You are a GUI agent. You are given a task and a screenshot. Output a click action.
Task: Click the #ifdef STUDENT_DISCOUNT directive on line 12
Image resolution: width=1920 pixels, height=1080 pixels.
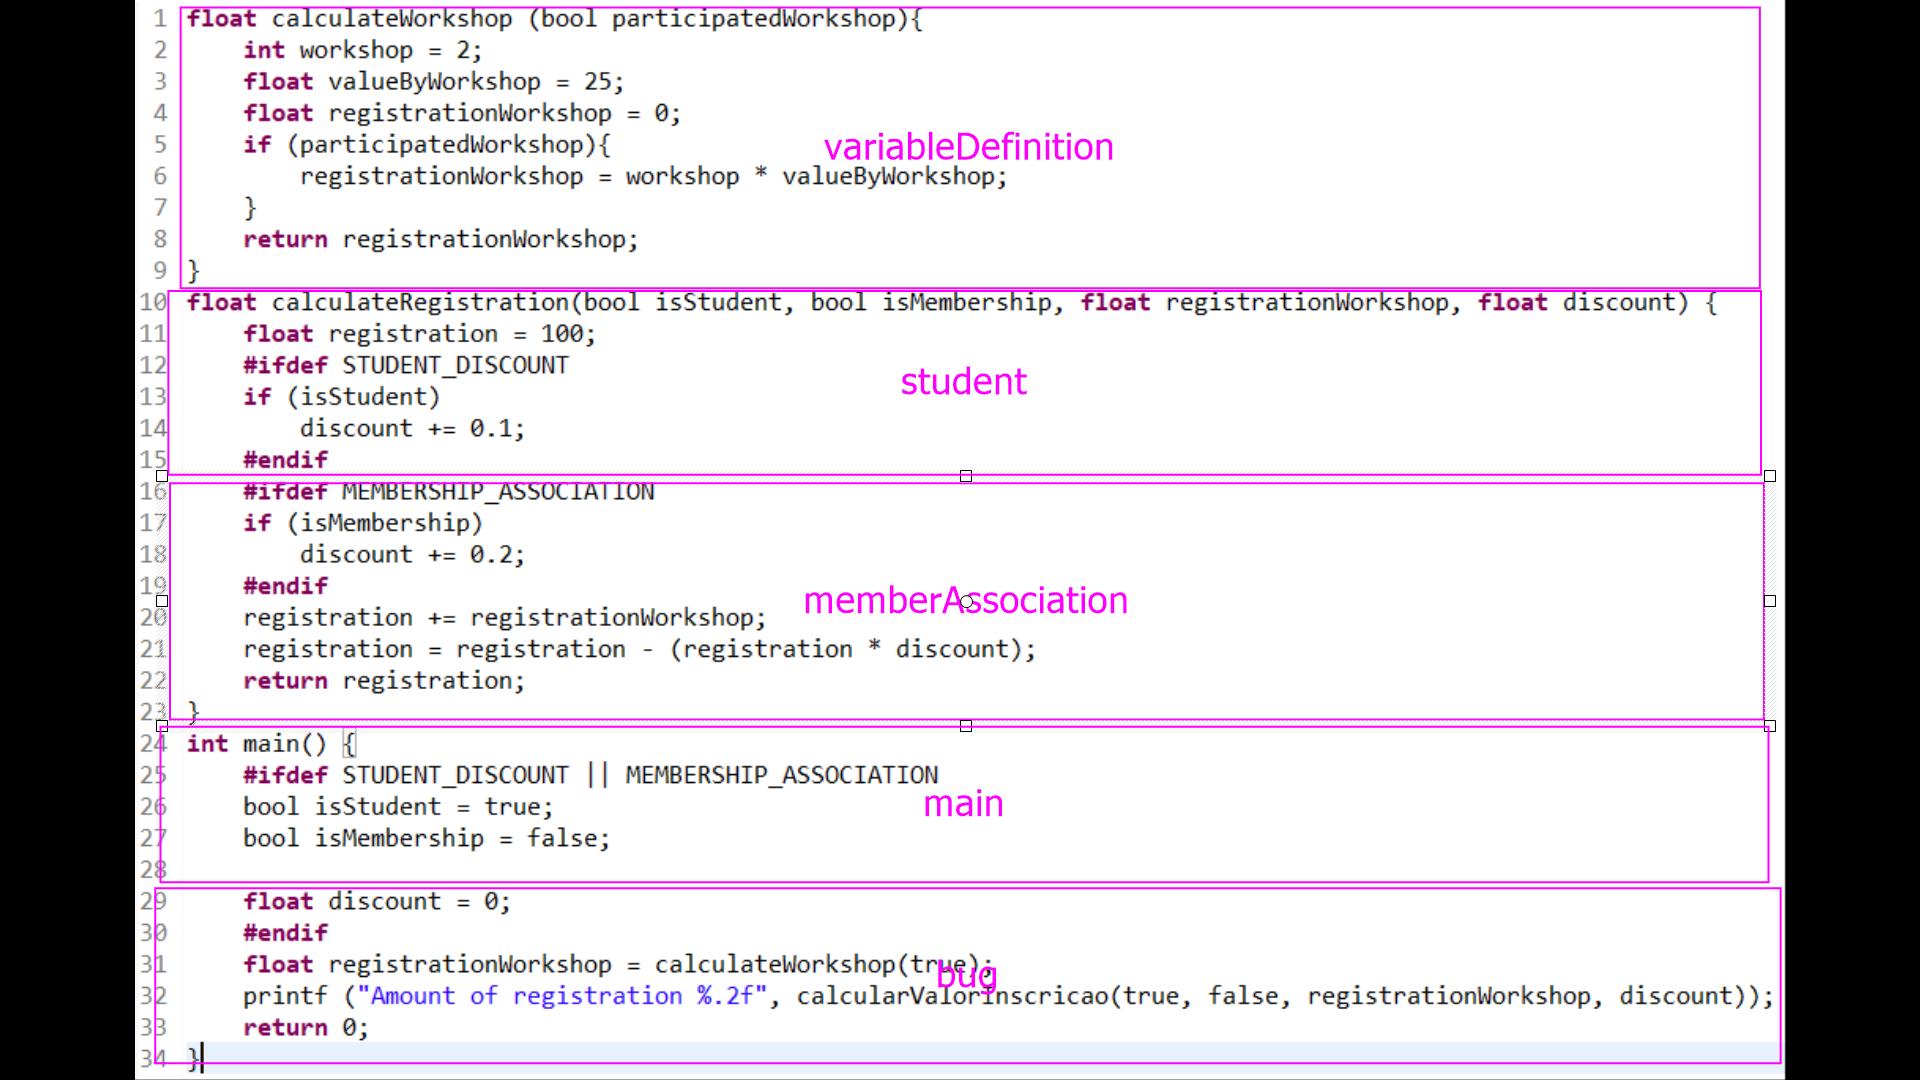pyautogui.click(x=405, y=365)
